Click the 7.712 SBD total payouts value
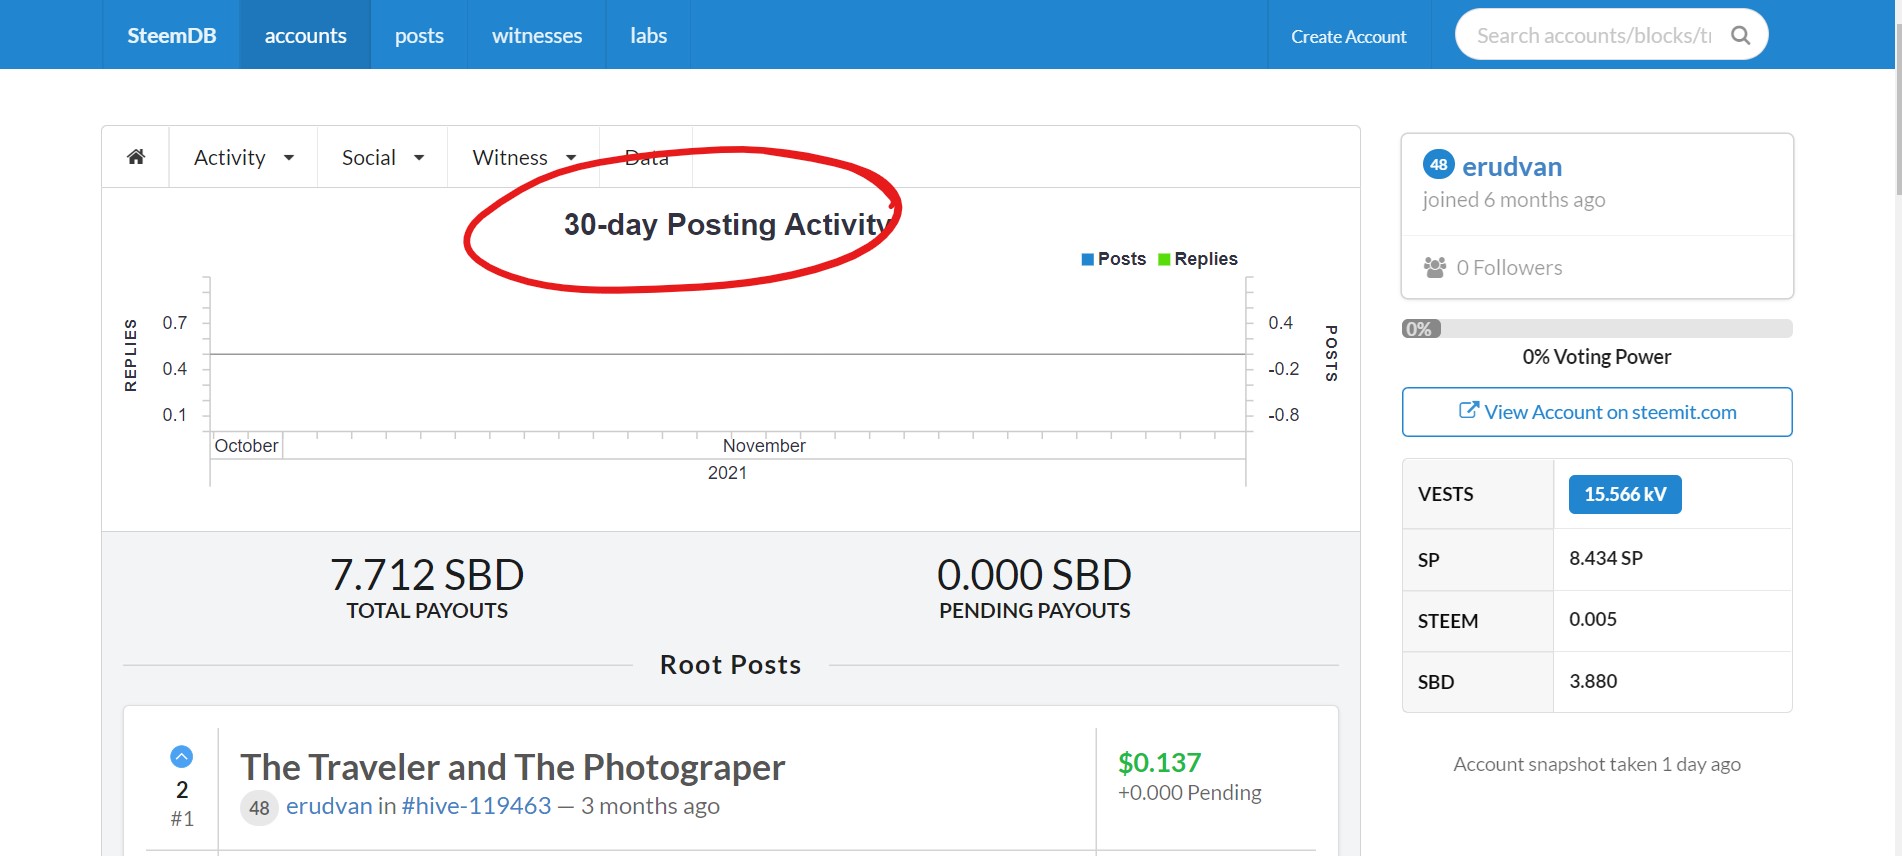 point(427,575)
